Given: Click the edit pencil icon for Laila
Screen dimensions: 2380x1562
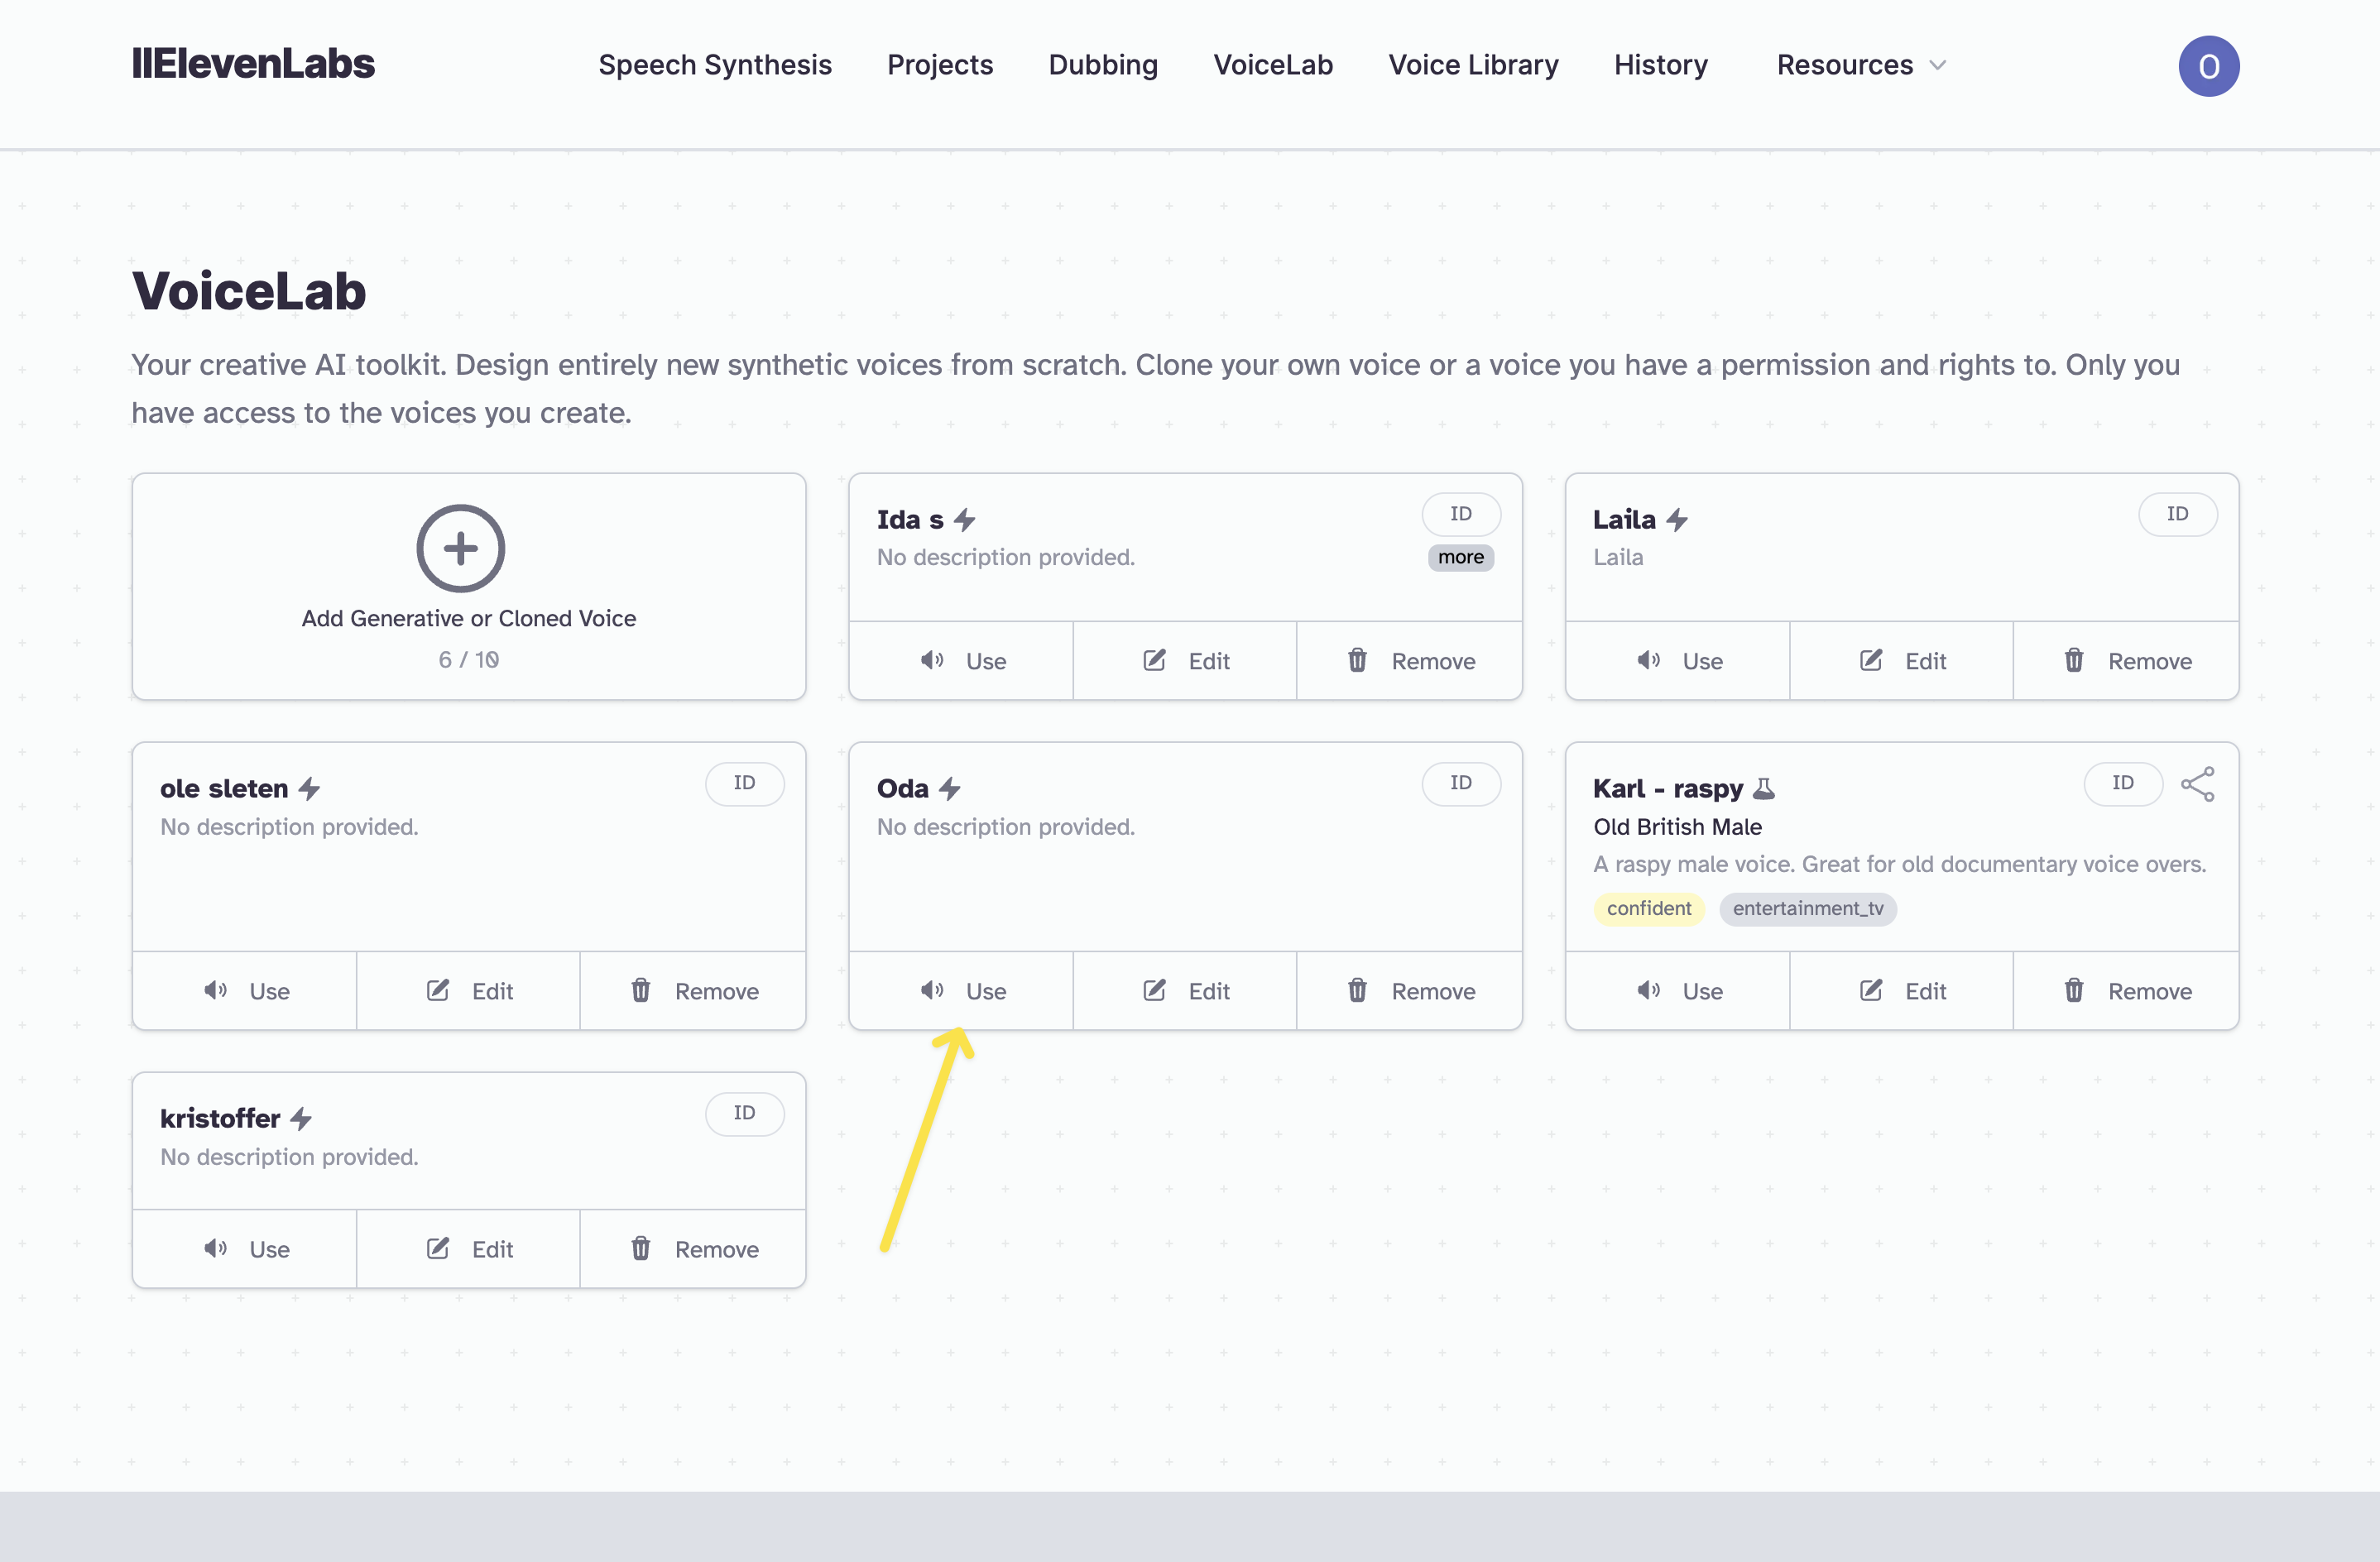Looking at the screenshot, I should tap(1870, 660).
